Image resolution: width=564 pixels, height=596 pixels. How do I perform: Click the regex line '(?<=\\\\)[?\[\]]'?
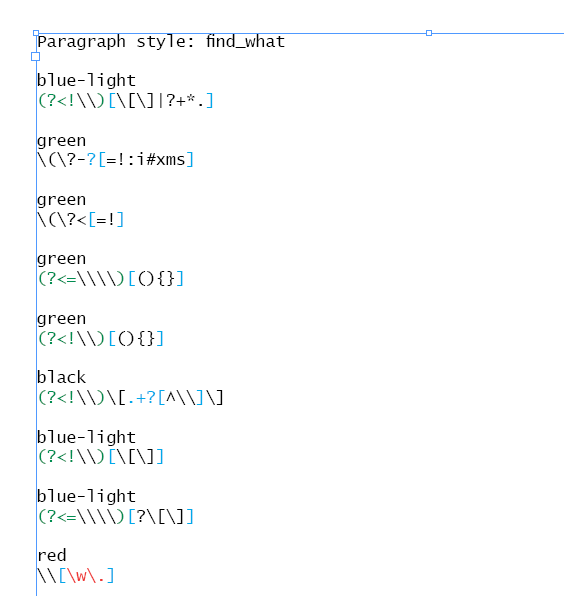116,517
